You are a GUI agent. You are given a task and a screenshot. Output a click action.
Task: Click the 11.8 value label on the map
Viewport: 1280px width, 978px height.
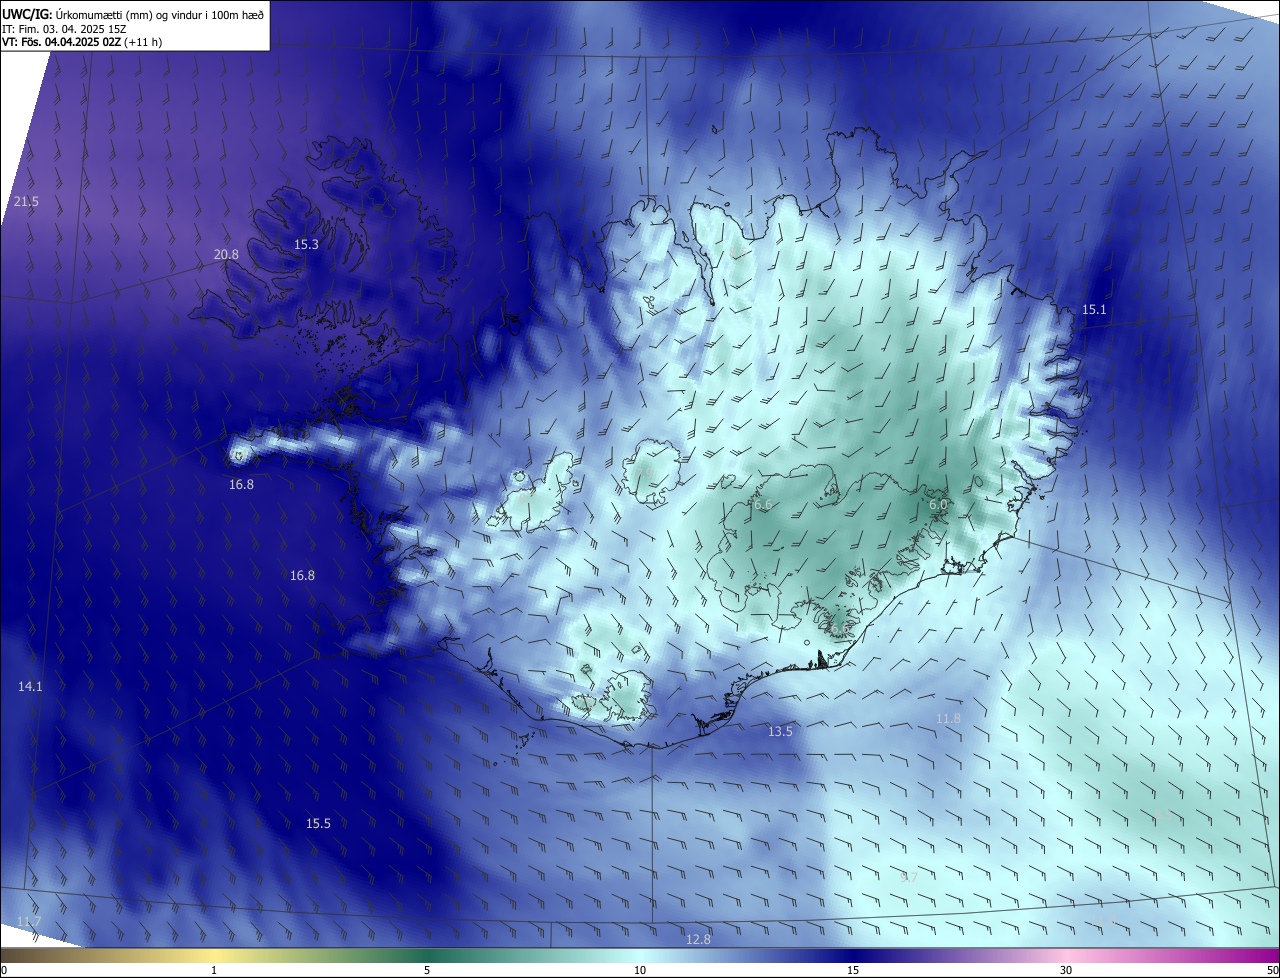pos(948,719)
